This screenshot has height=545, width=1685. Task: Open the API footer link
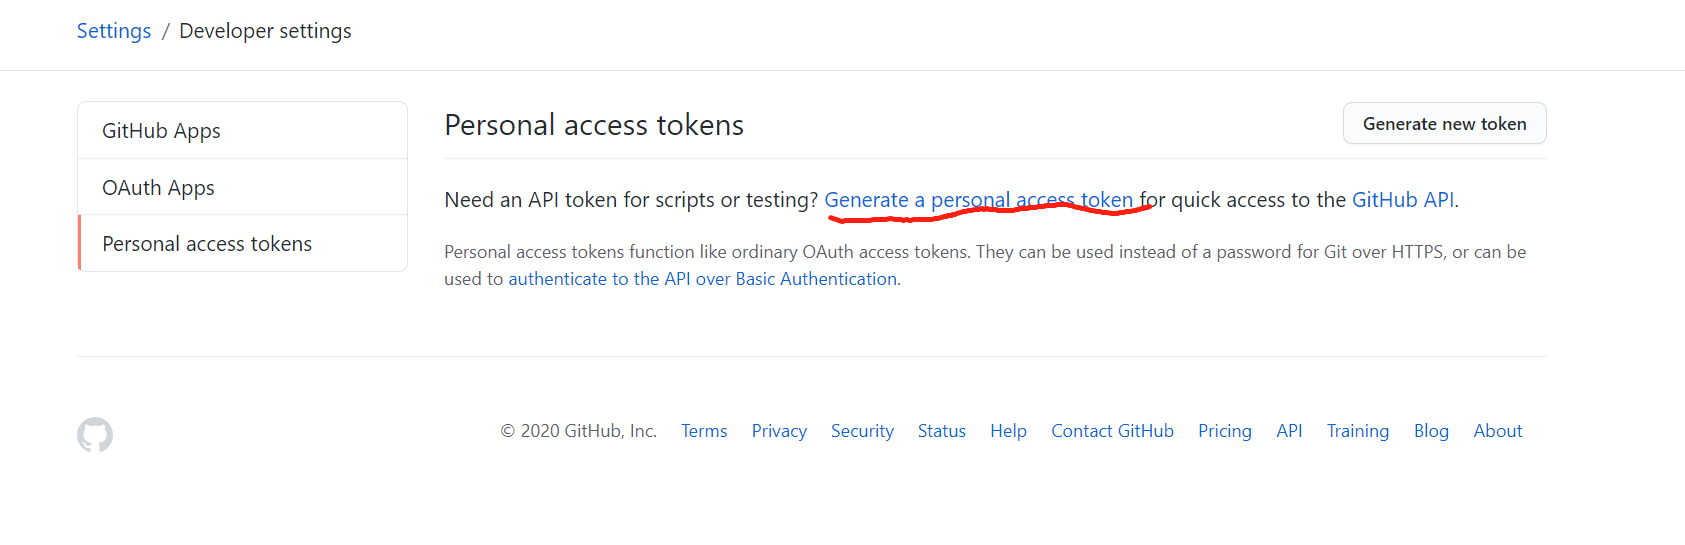tap(1289, 431)
